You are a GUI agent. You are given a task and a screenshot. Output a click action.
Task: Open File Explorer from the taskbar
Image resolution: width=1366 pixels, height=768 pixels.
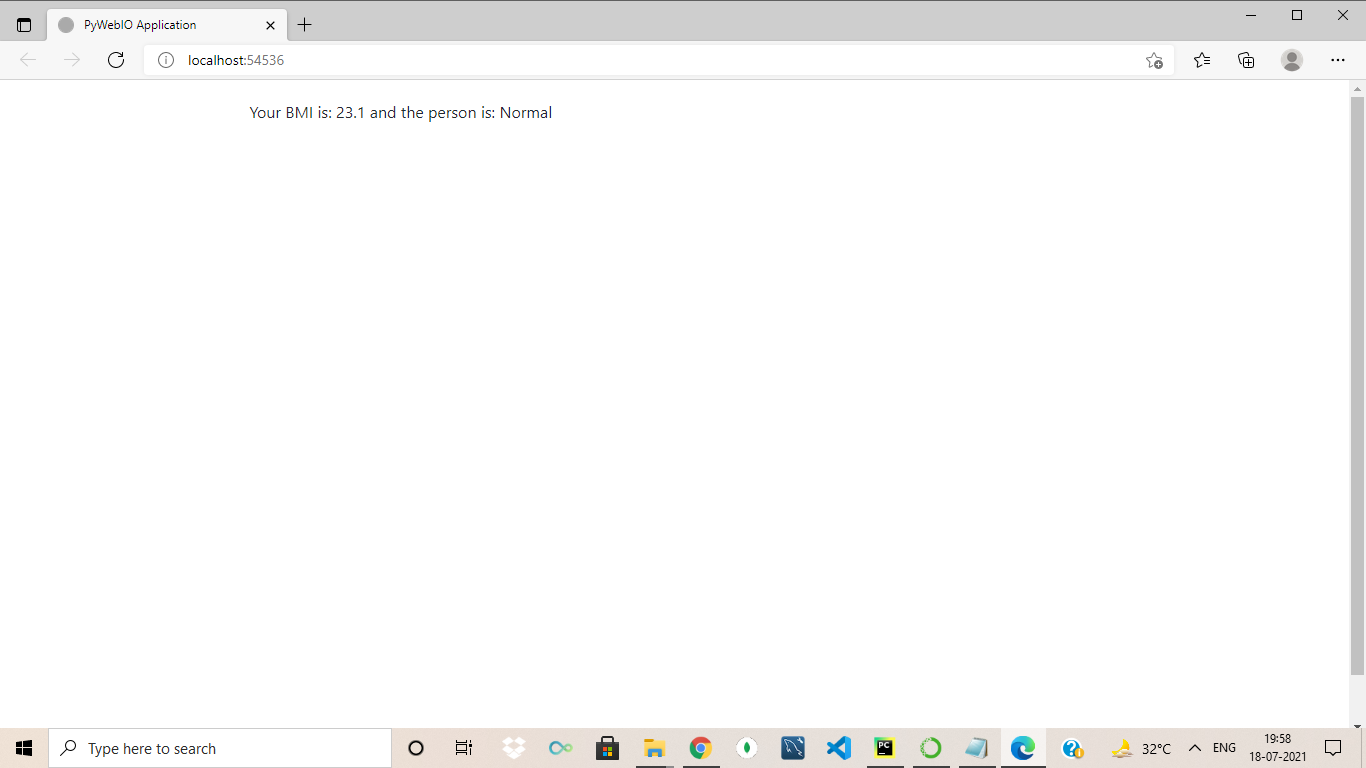(654, 748)
